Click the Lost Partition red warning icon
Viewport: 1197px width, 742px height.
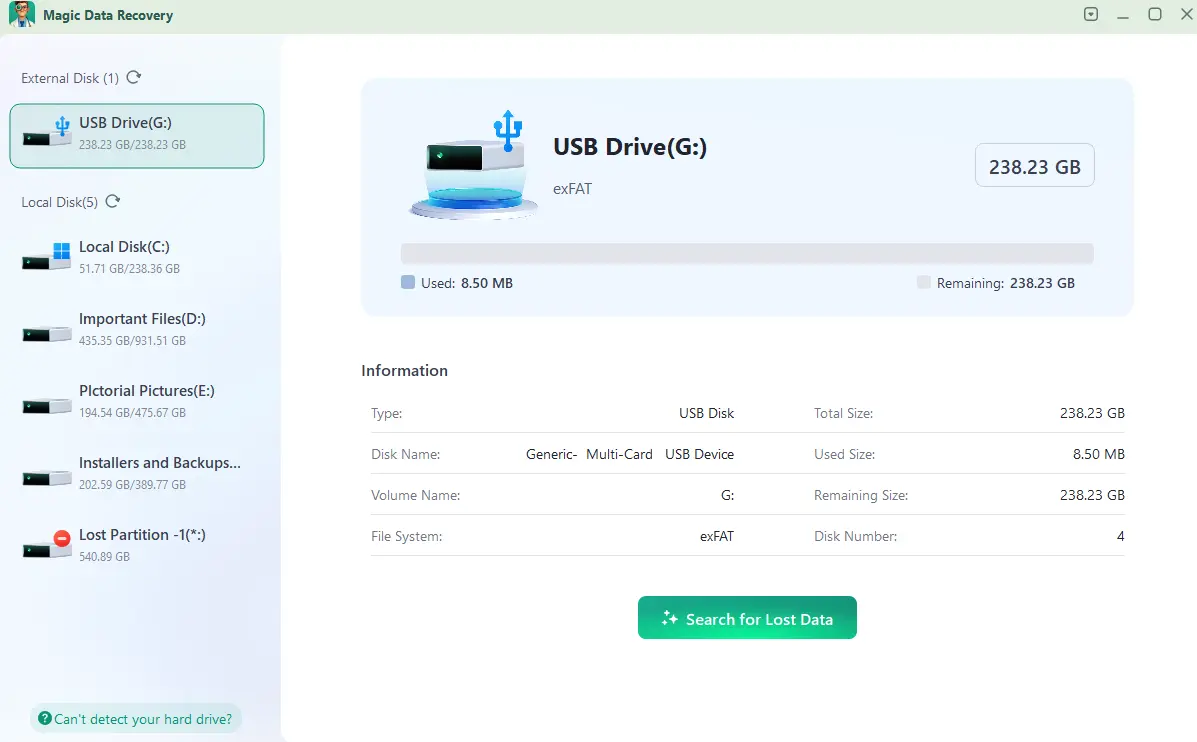click(x=63, y=538)
